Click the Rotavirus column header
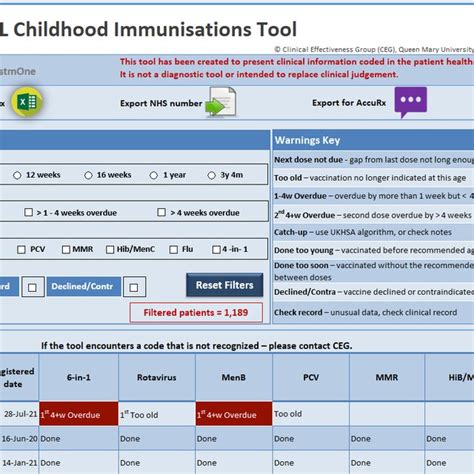The image size is (474, 474). click(157, 377)
